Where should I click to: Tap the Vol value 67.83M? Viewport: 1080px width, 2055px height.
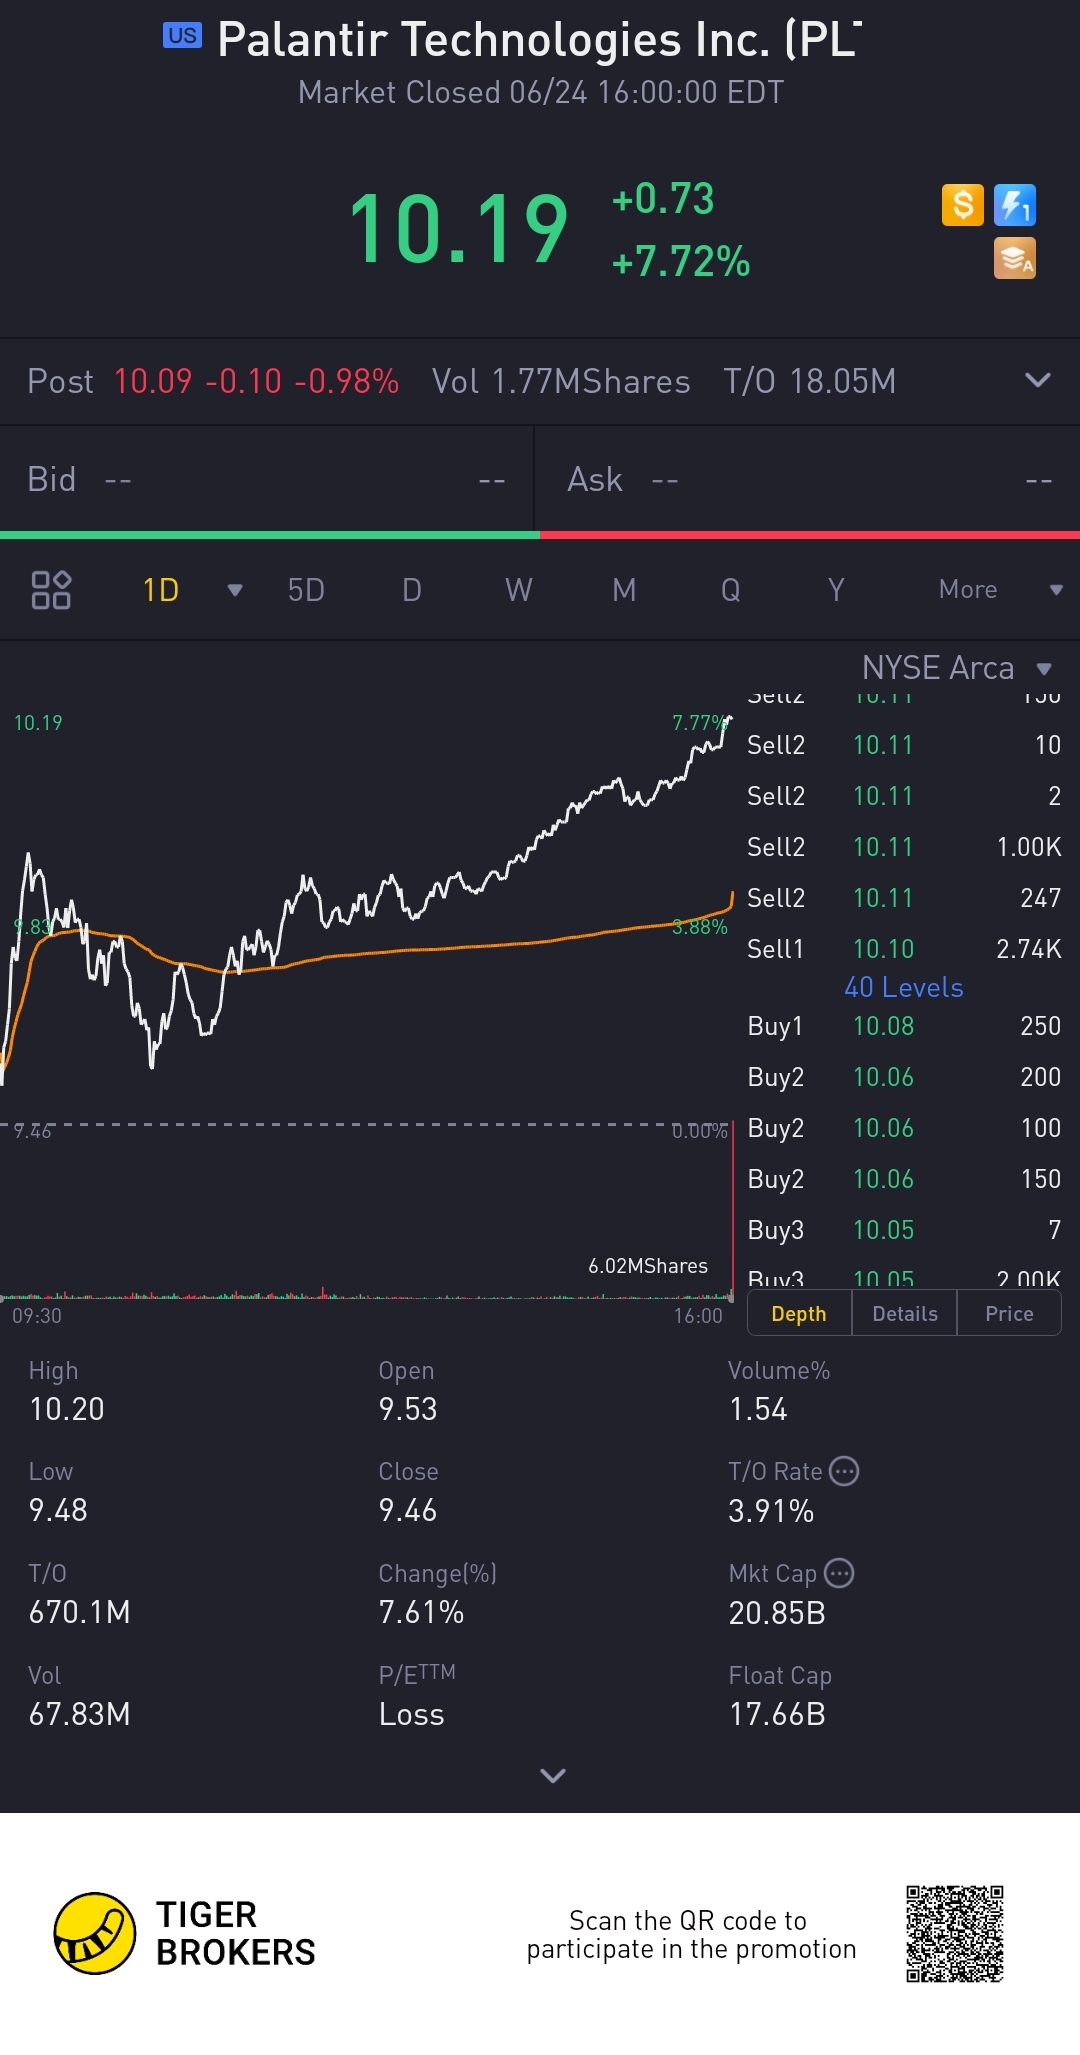tap(80, 1714)
